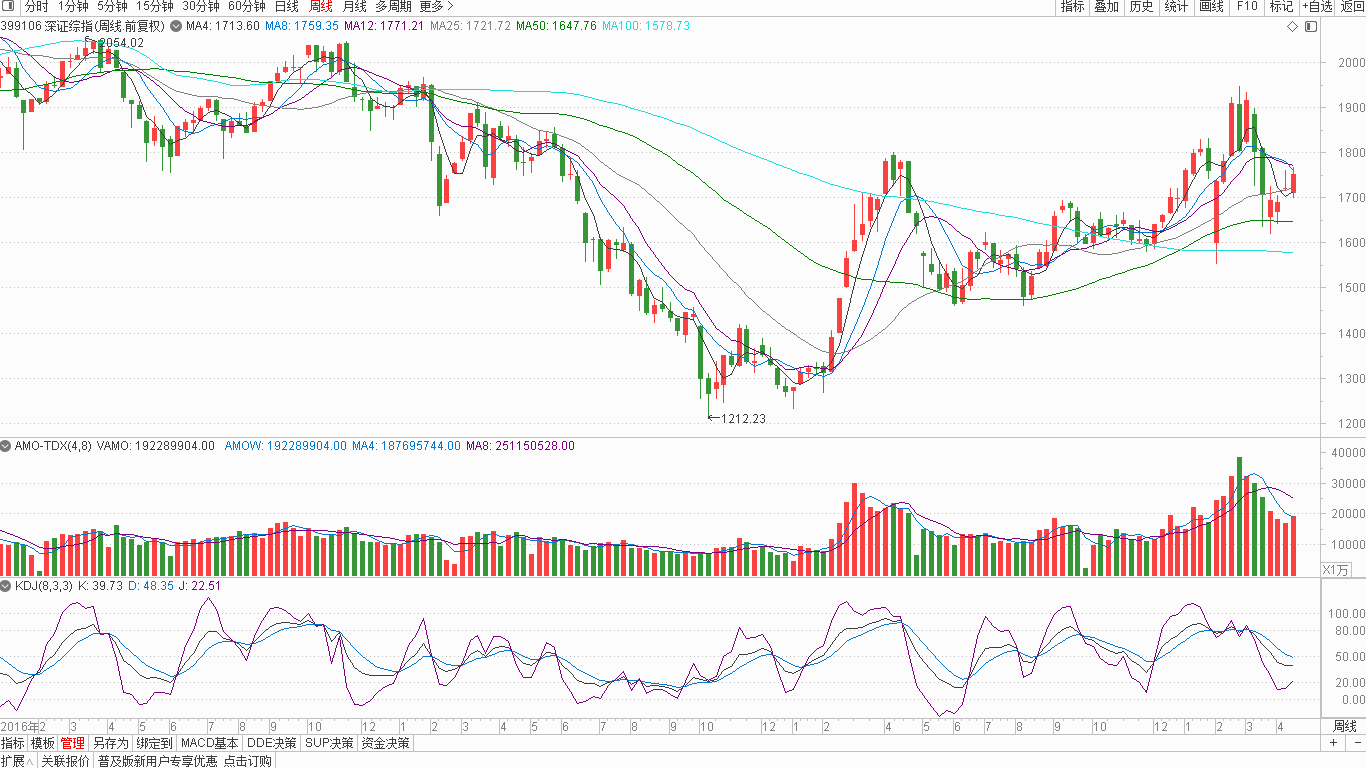The image size is (1366, 768).
Task: Switch to 日线 daily chart
Action: 286,7
